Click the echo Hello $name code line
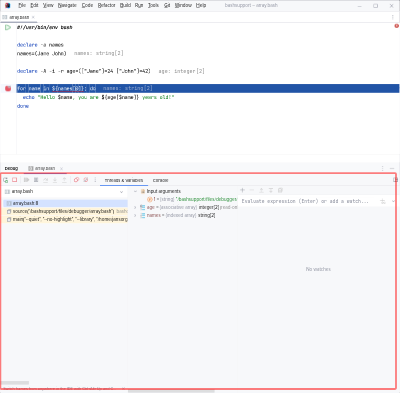This screenshot has width=400, height=393. pos(98,97)
